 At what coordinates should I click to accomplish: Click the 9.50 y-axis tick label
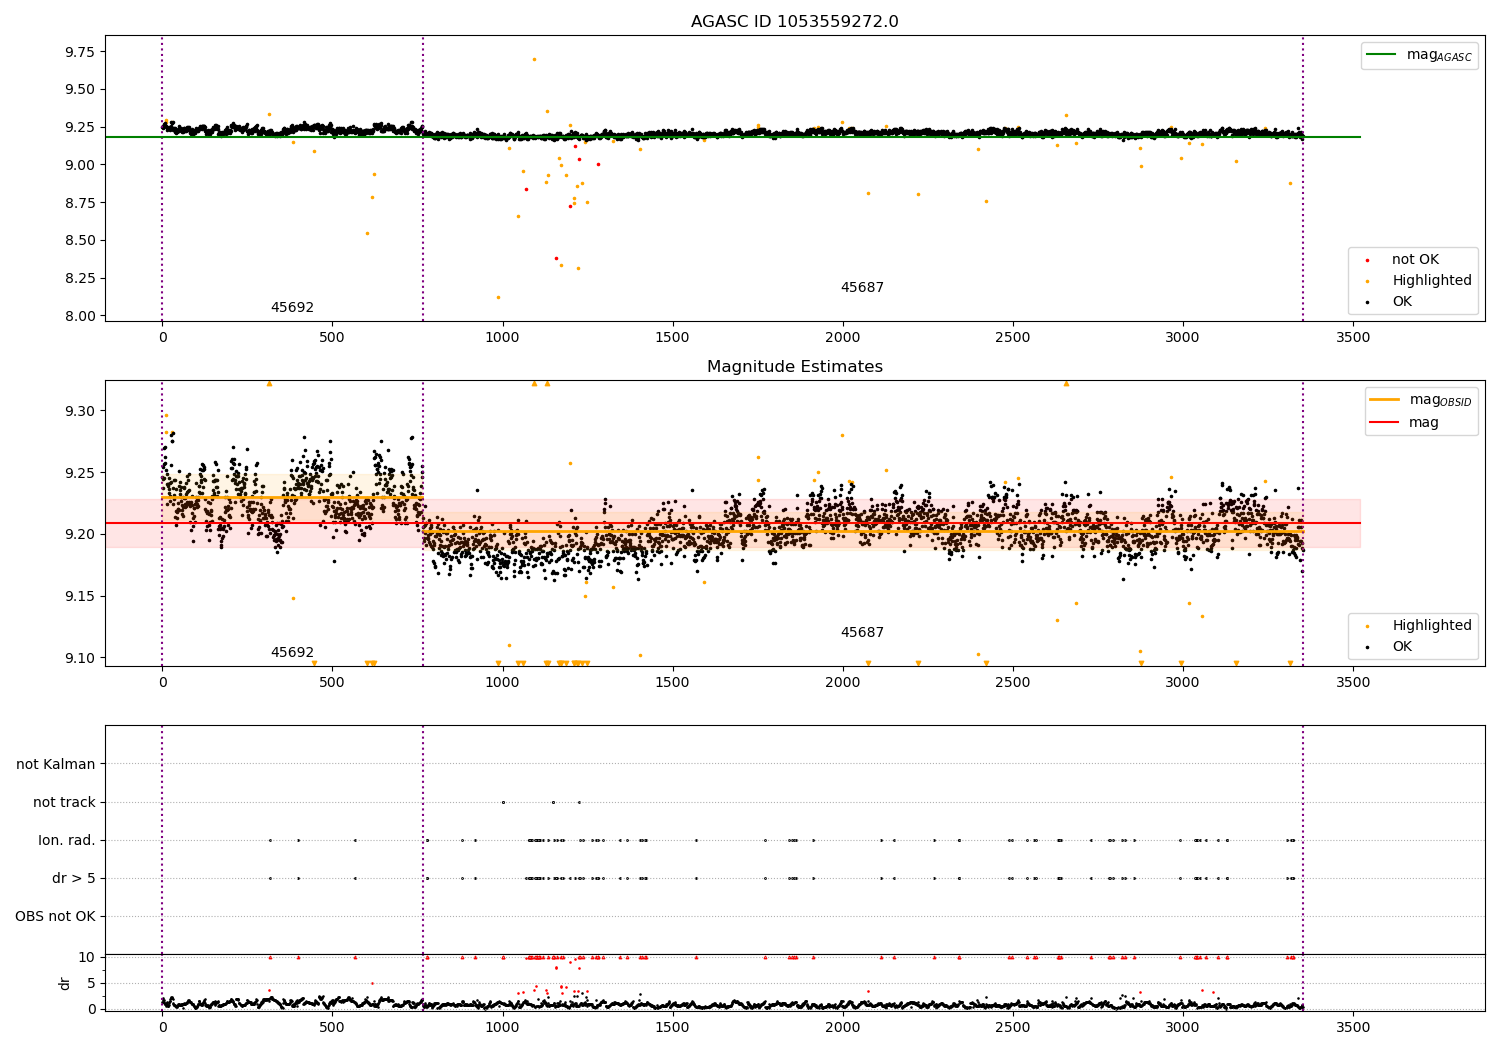[x=79, y=90]
